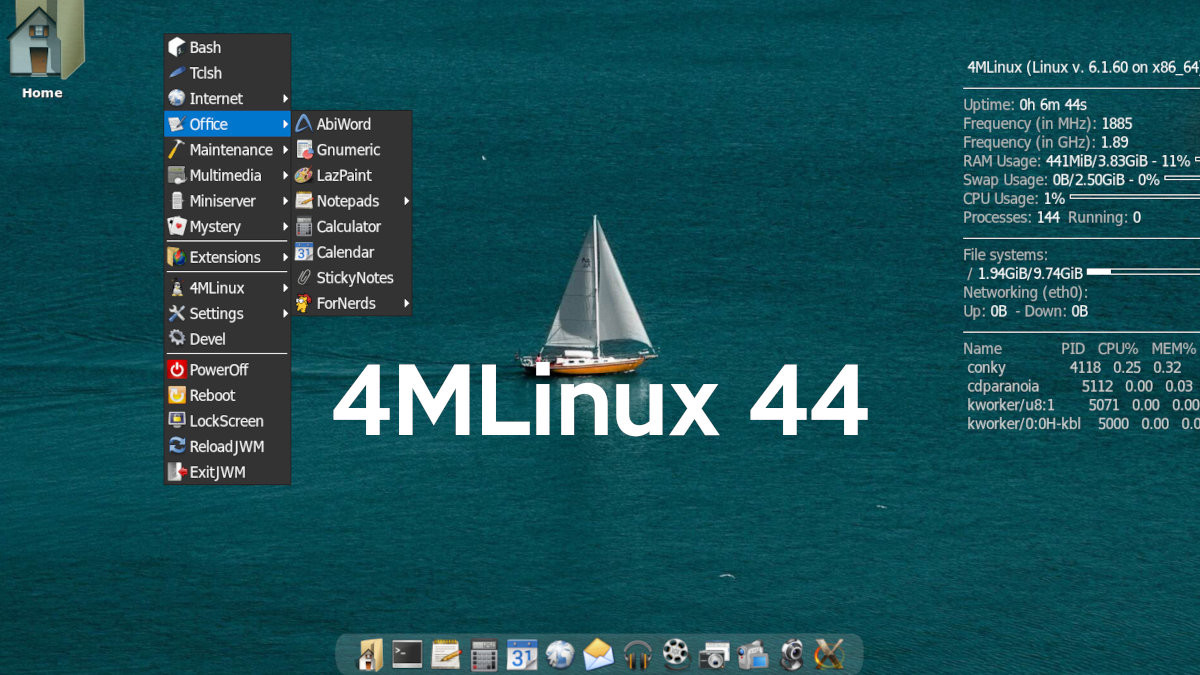Launch Gnumeric from the Office submenu
Screen dimensions: 1200x675
click(x=351, y=150)
